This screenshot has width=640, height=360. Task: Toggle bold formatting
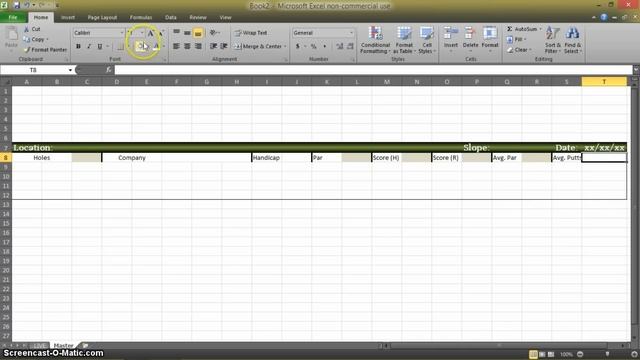tap(78, 47)
